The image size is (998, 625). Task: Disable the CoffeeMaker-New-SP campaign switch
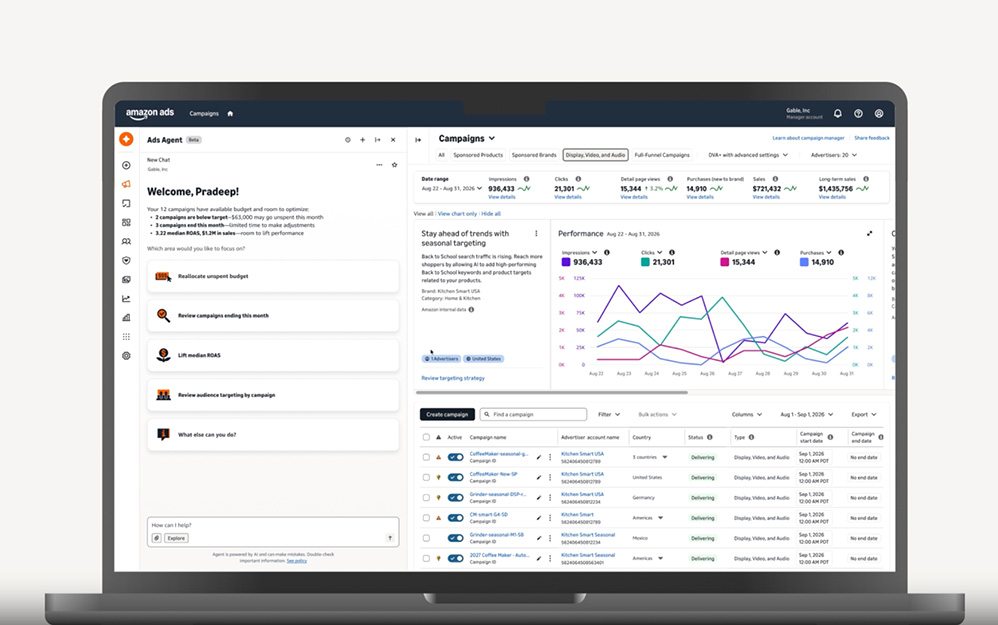(456, 477)
